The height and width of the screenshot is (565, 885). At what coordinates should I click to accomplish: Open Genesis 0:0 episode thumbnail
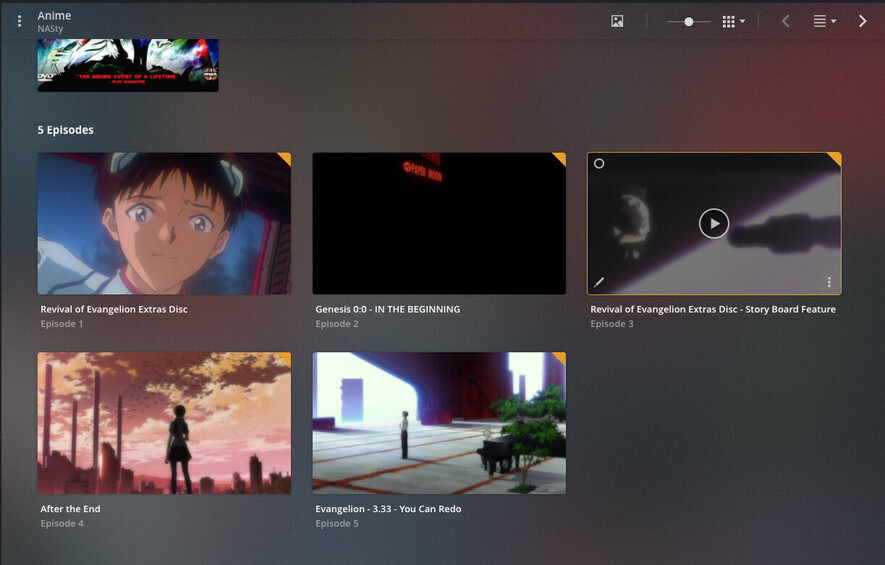(439, 224)
